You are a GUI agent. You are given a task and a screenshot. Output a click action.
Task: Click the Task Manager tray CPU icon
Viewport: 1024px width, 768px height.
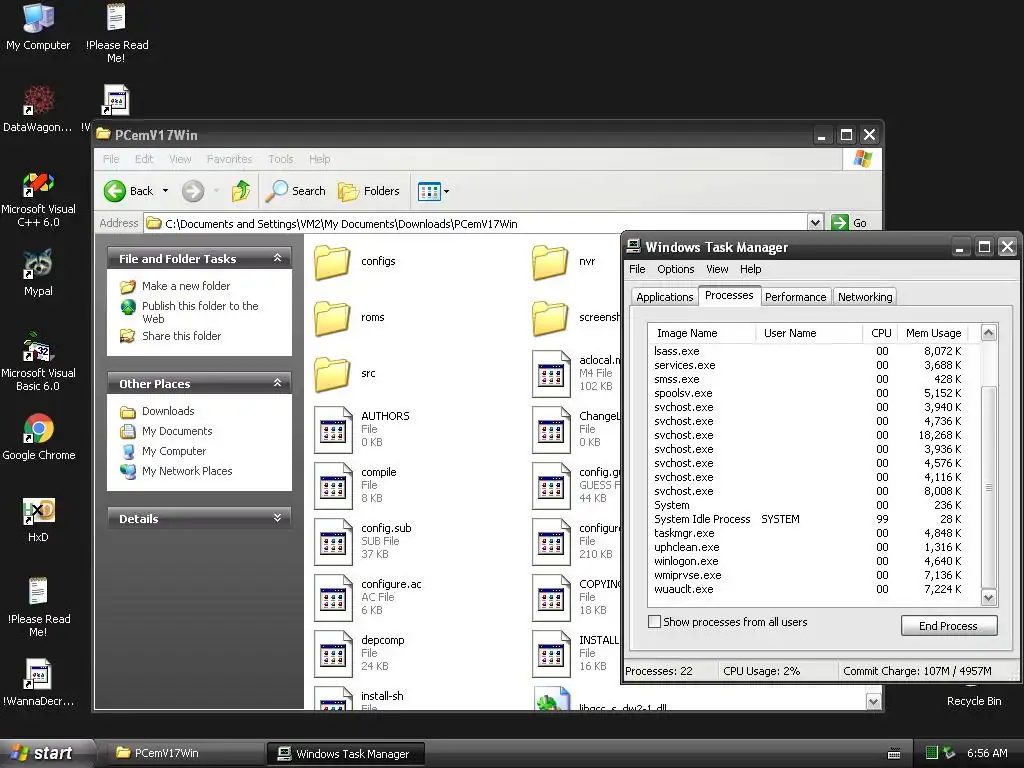pyautogui.click(x=932, y=753)
